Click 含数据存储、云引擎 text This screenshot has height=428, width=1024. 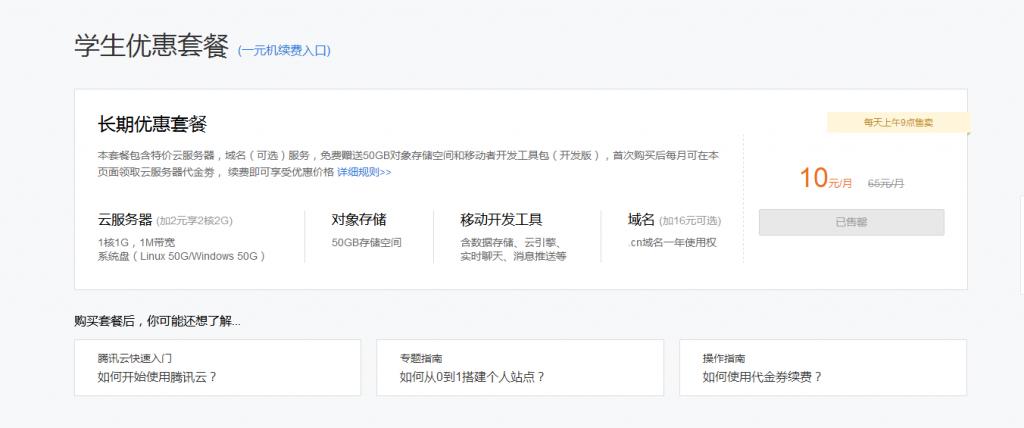510,242
